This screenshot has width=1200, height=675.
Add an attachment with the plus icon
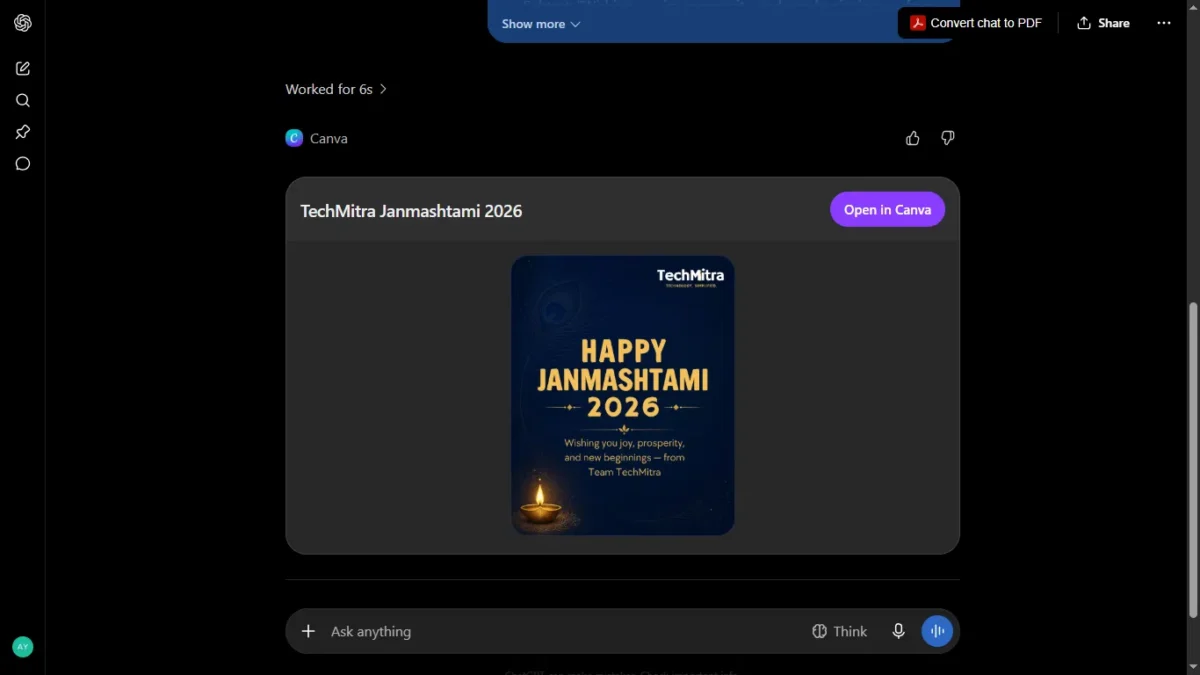point(308,631)
